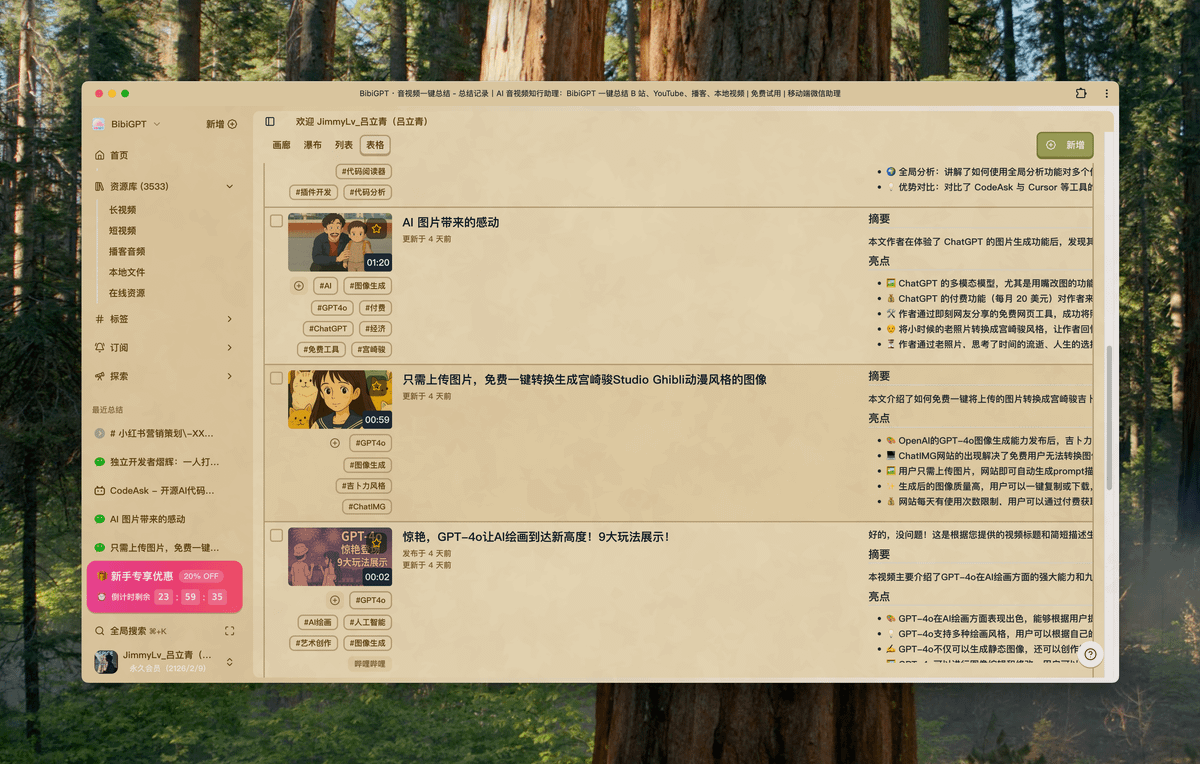Click the star icon on 01:20 thumbnail
Screen dimensions: 1200x764
point(376,229)
